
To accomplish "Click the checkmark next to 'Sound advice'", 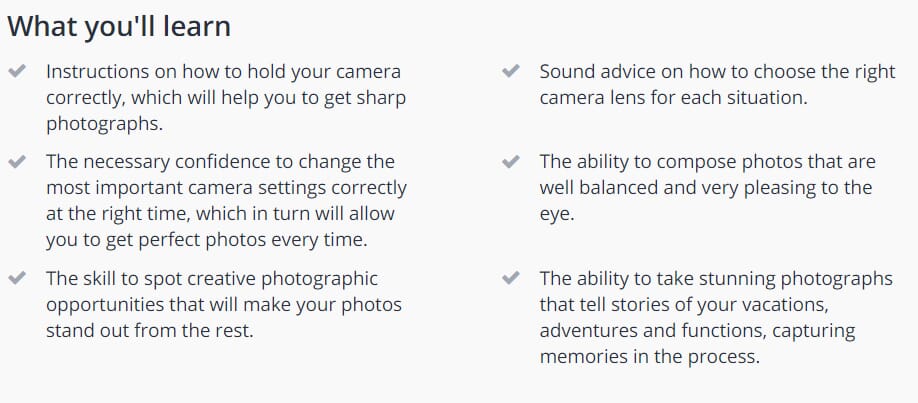I will 511,71.
